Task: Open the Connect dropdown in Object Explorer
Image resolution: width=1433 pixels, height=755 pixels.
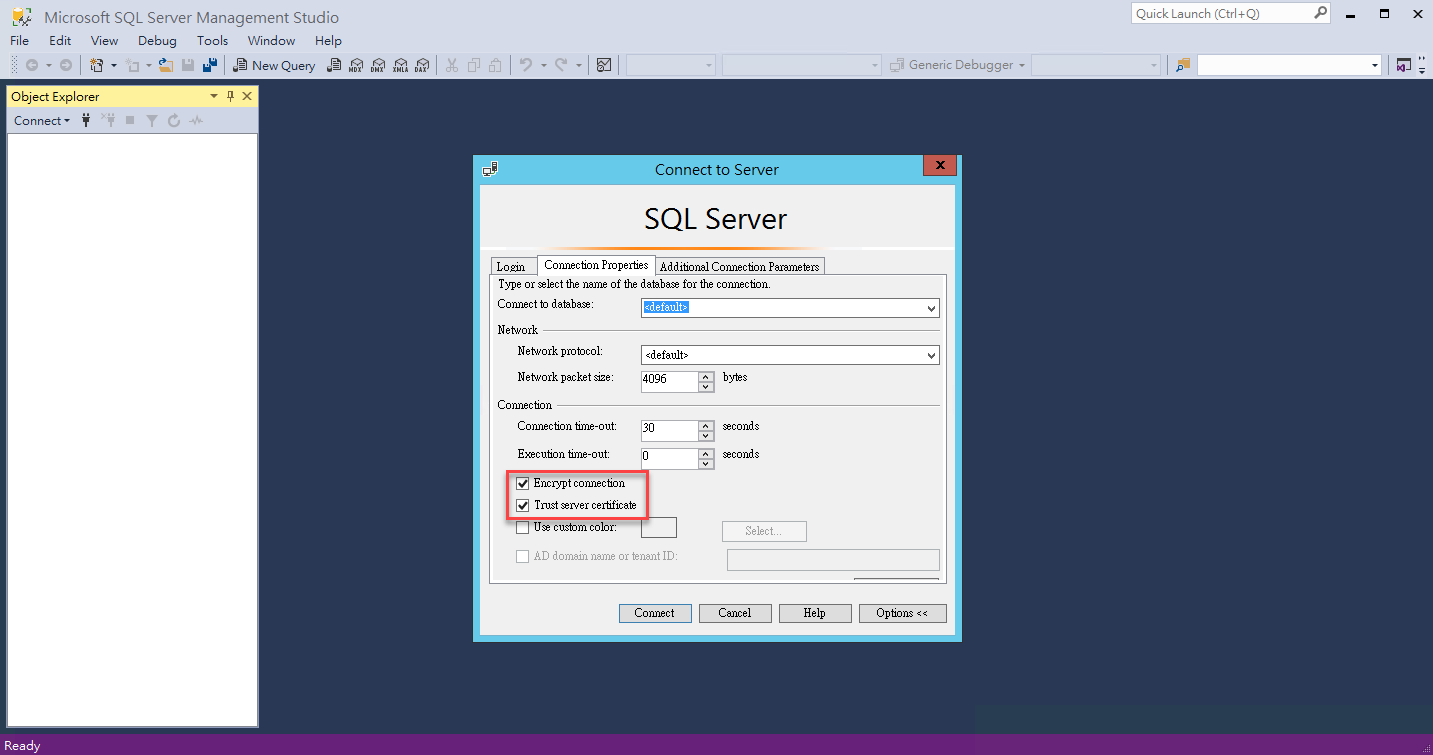Action: point(41,120)
